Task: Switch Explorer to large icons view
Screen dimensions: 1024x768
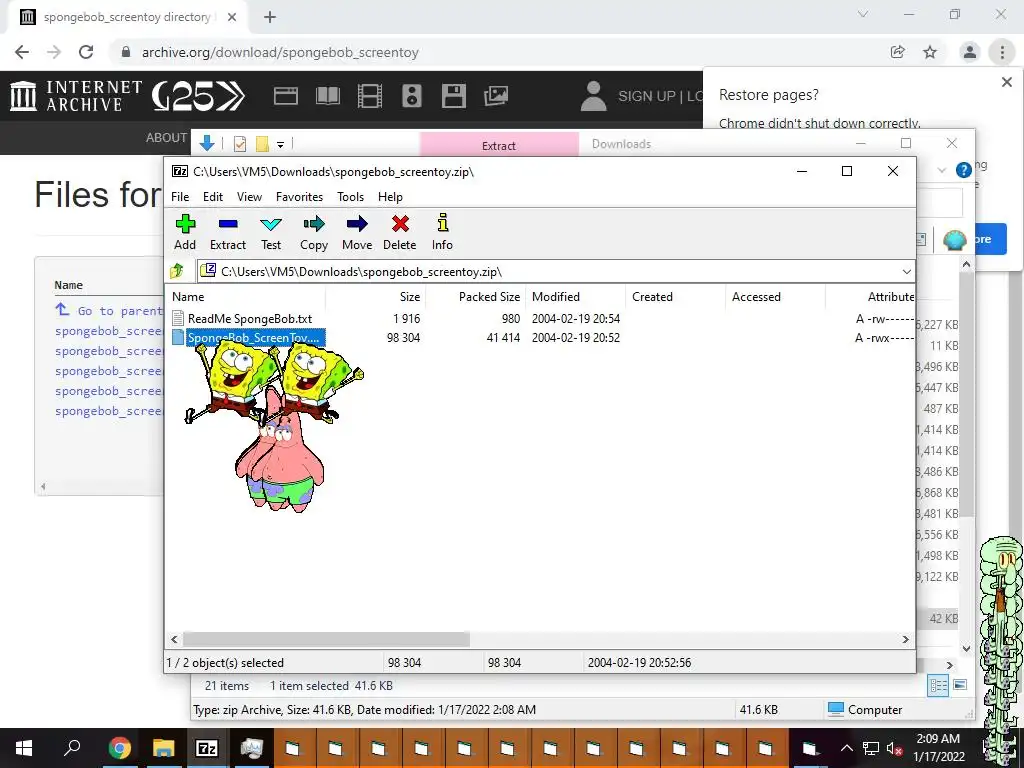Action: coord(960,685)
